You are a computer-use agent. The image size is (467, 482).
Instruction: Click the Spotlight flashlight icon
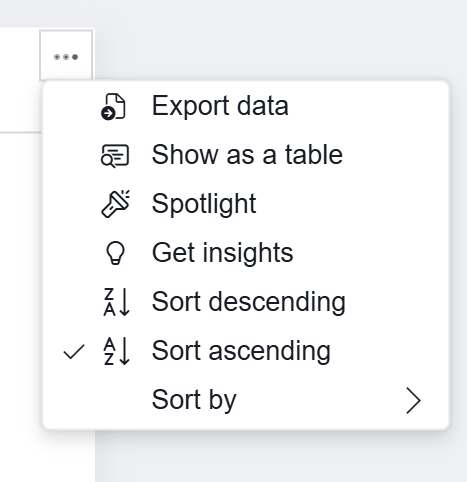point(115,204)
